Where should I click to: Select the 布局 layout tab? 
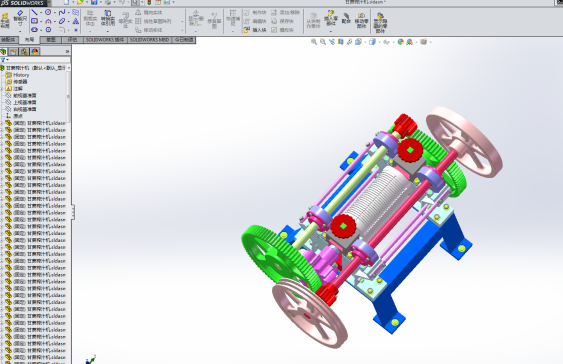[29, 40]
